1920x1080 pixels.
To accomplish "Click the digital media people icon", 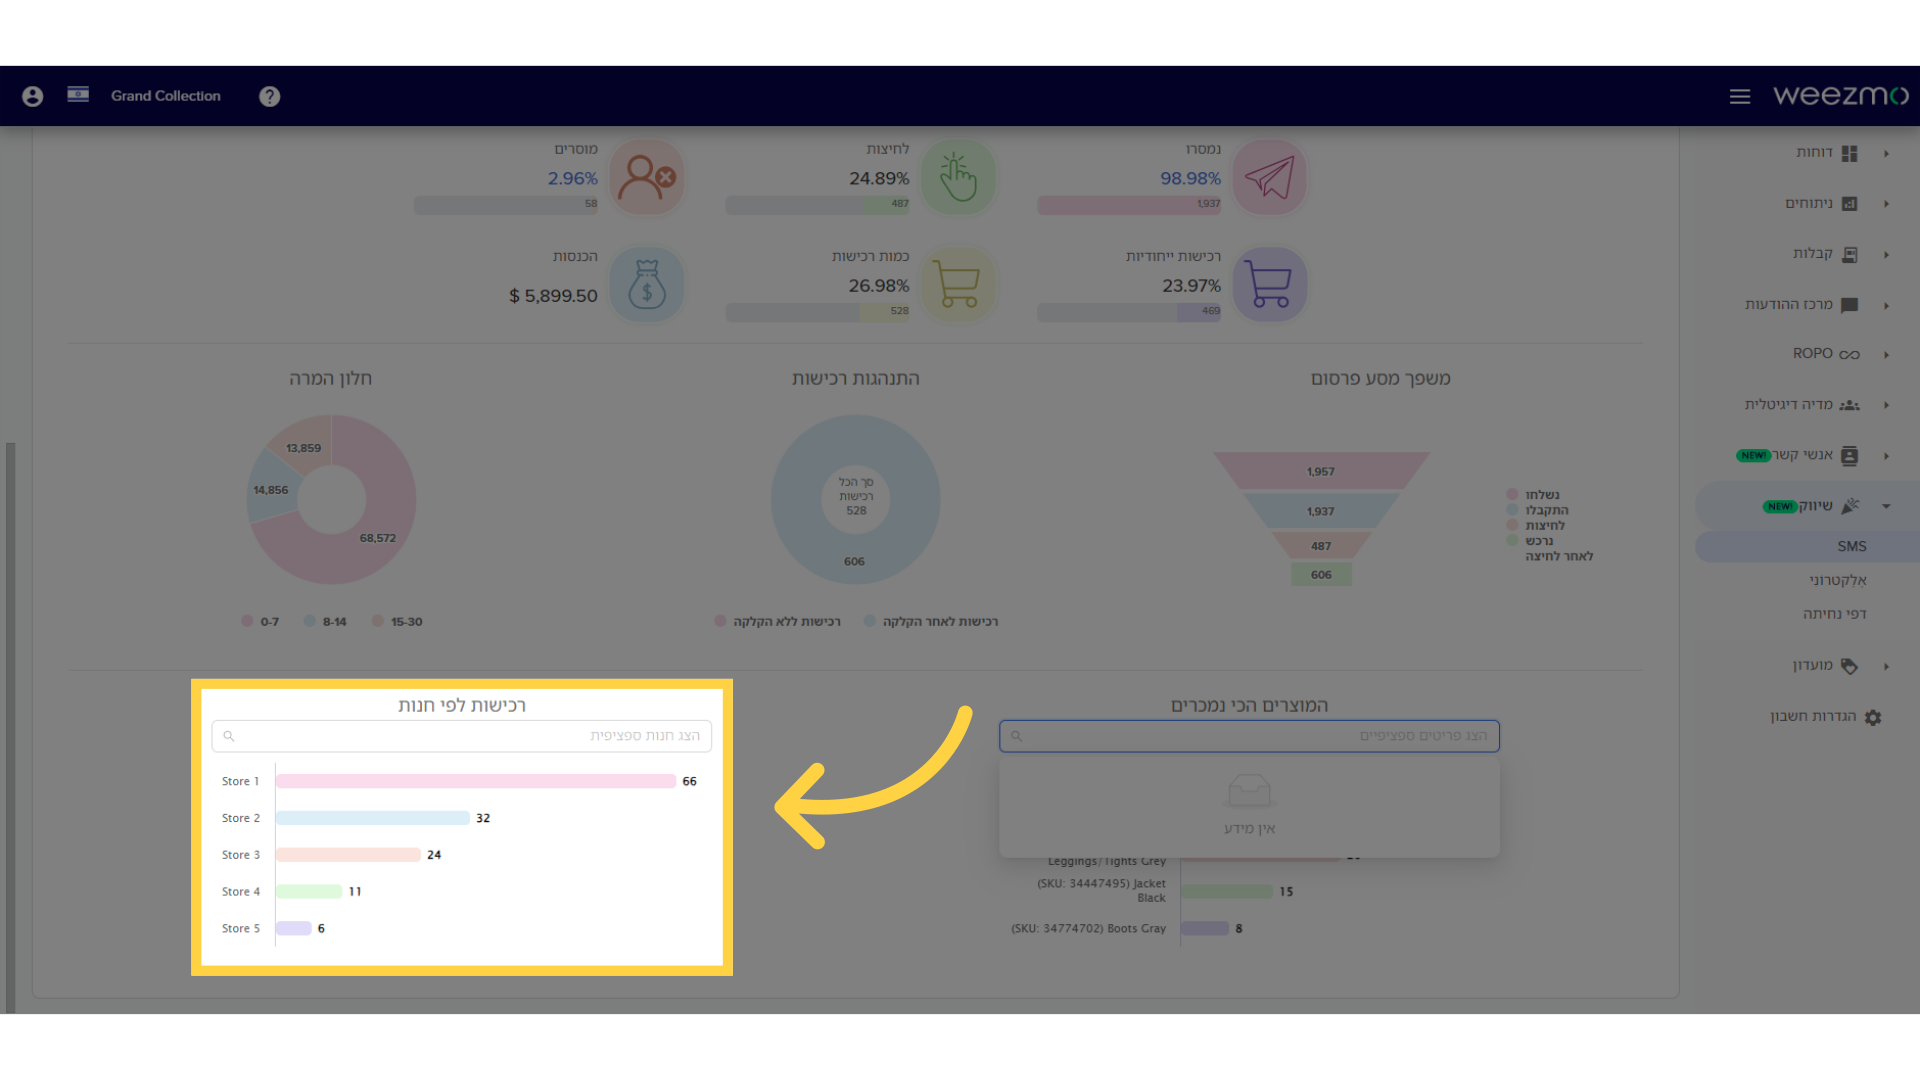I will pyautogui.click(x=1850, y=405).
